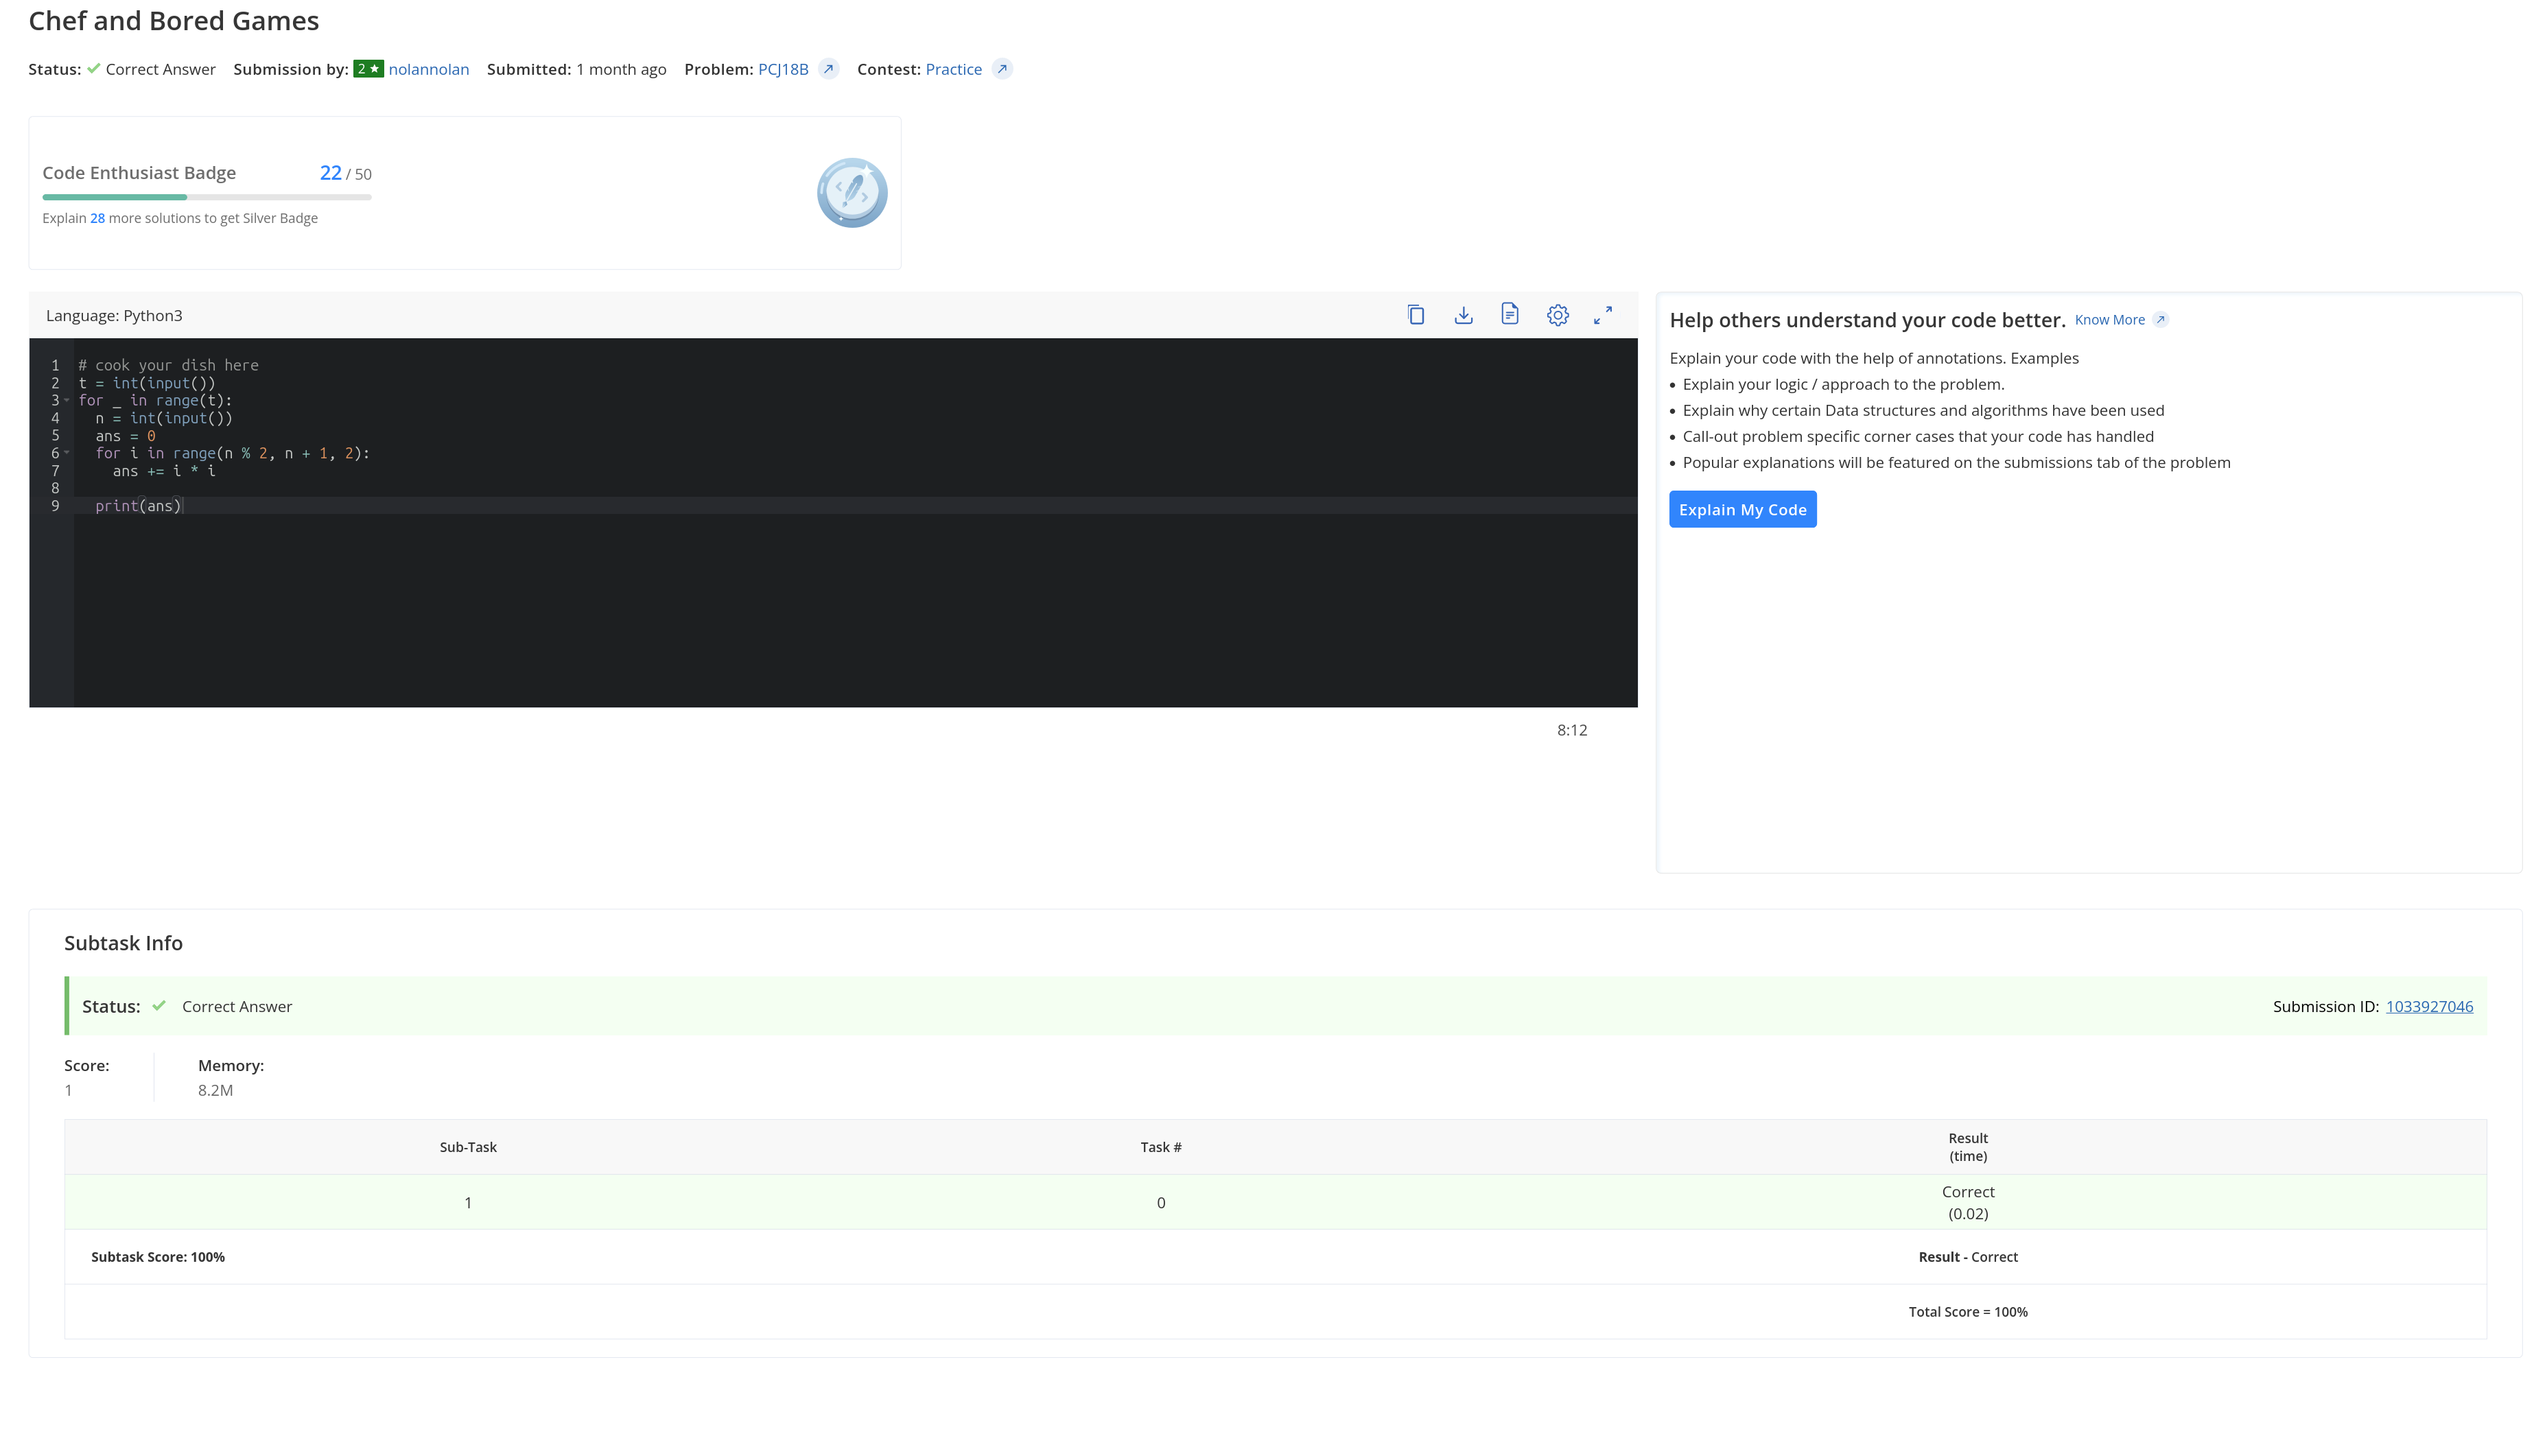The width and height of the screenshot is (2534, 1456).
Task: Click the badge progress bar
Action: tap(207, 197)
